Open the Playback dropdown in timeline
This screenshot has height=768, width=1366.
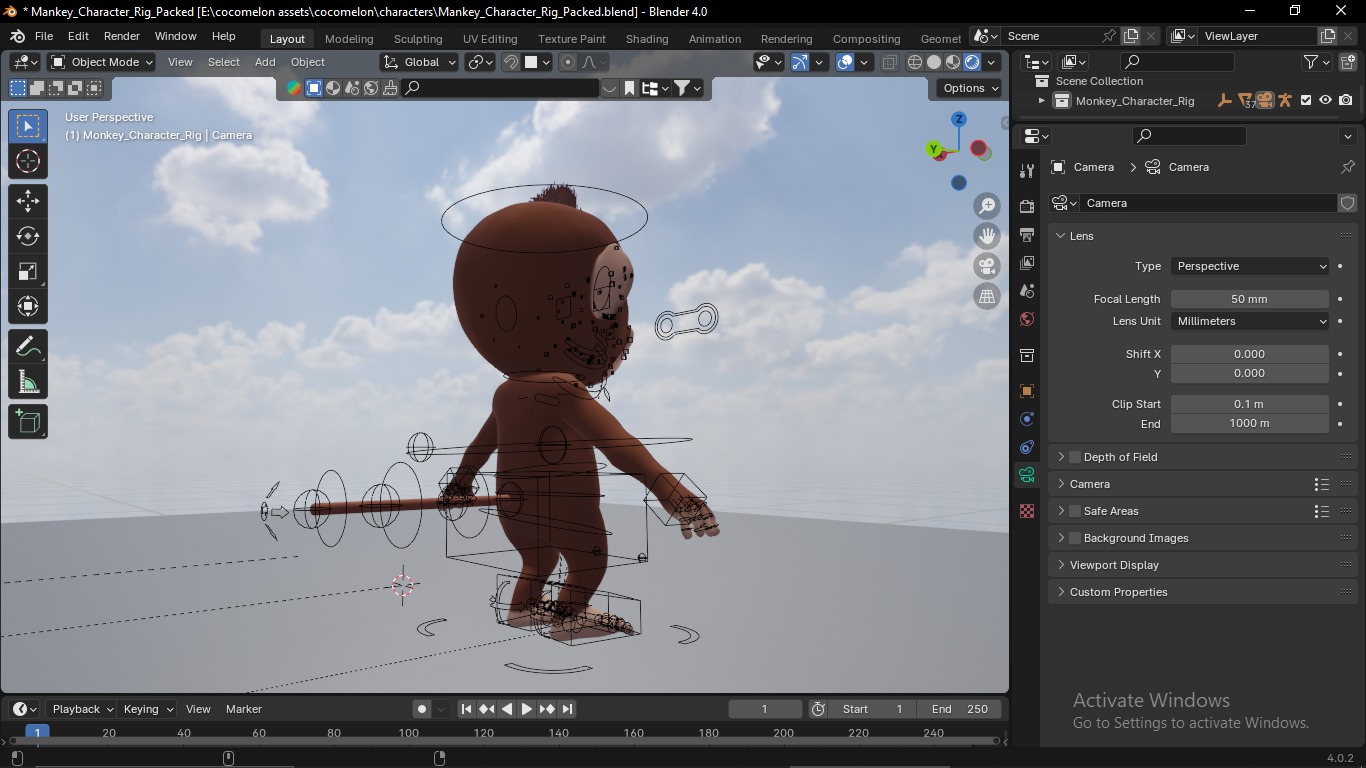82,709
